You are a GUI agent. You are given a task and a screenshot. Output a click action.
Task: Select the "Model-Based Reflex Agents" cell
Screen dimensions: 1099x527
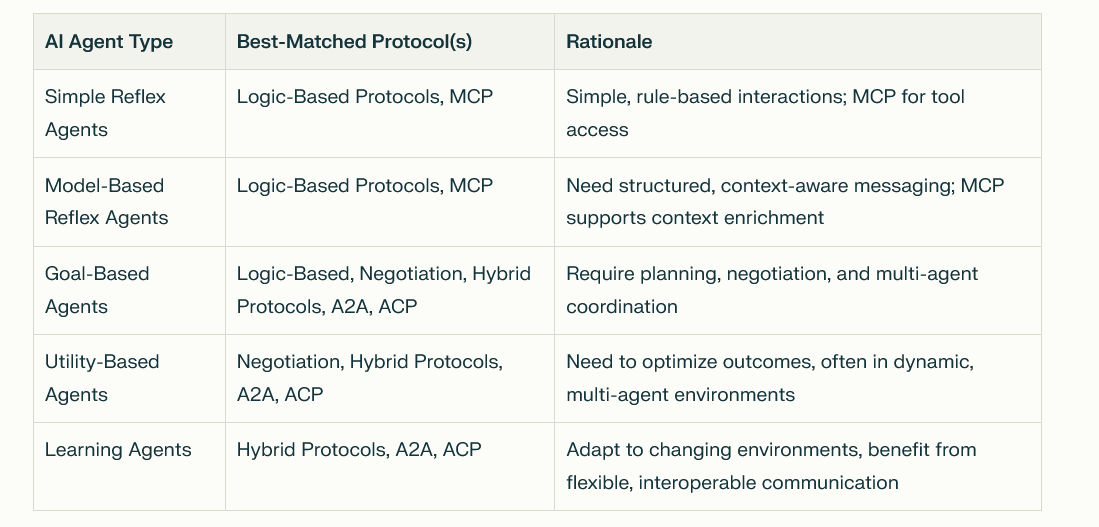(106, 201)
